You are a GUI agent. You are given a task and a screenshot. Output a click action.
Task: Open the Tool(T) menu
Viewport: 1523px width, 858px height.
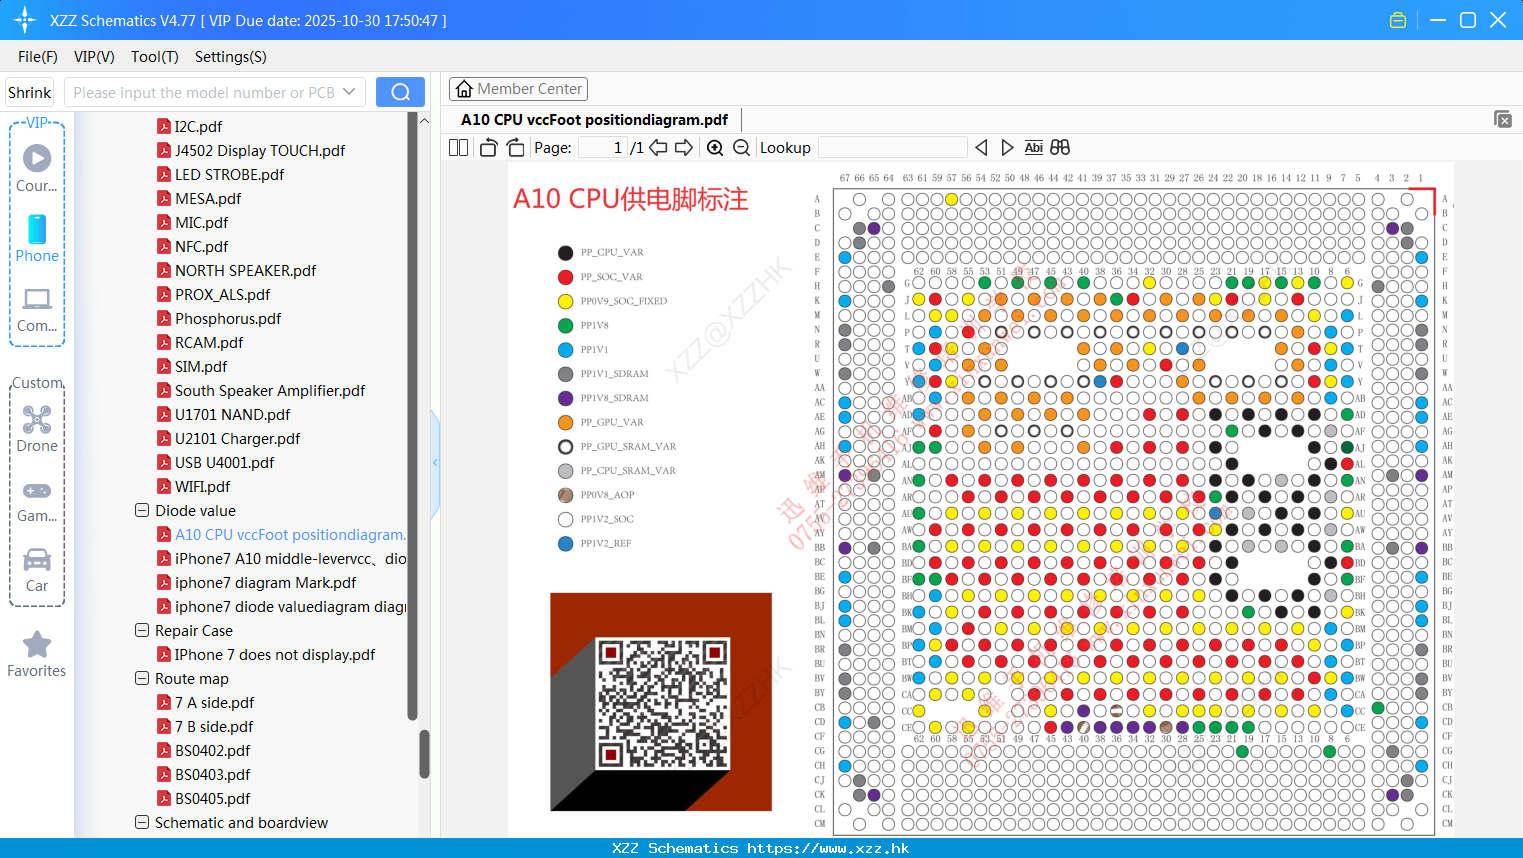pos(155,57)
